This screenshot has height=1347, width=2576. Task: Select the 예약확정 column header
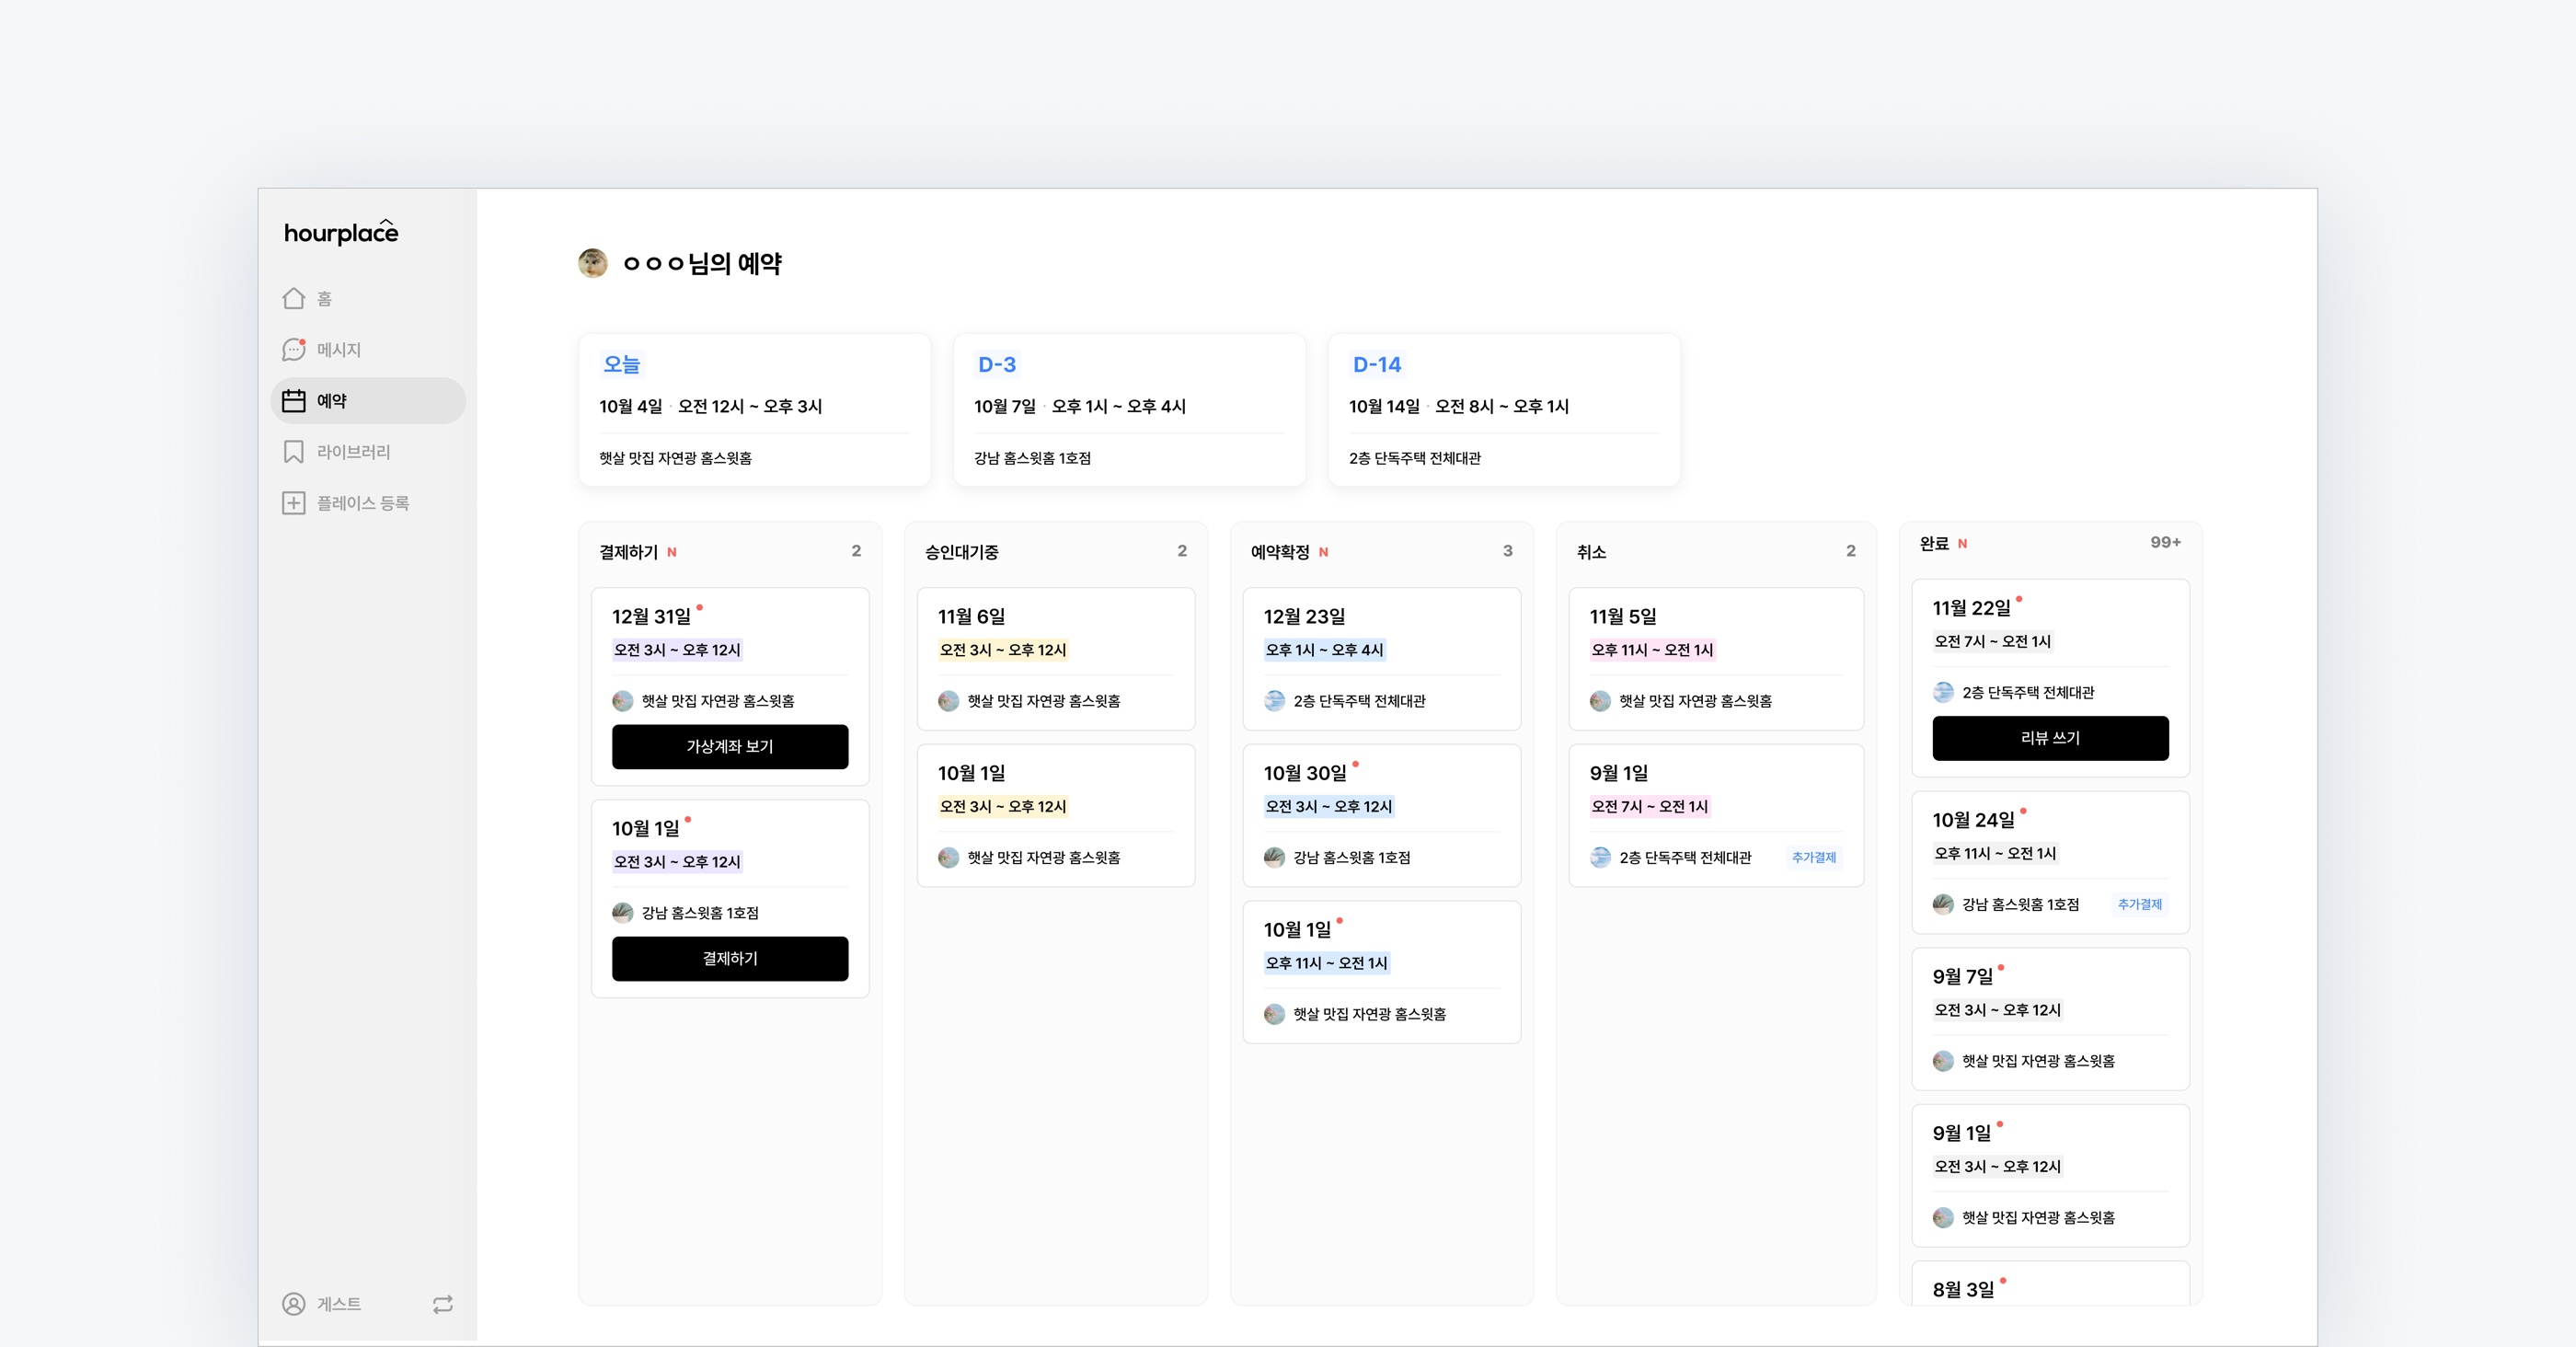click(1280, 551)
